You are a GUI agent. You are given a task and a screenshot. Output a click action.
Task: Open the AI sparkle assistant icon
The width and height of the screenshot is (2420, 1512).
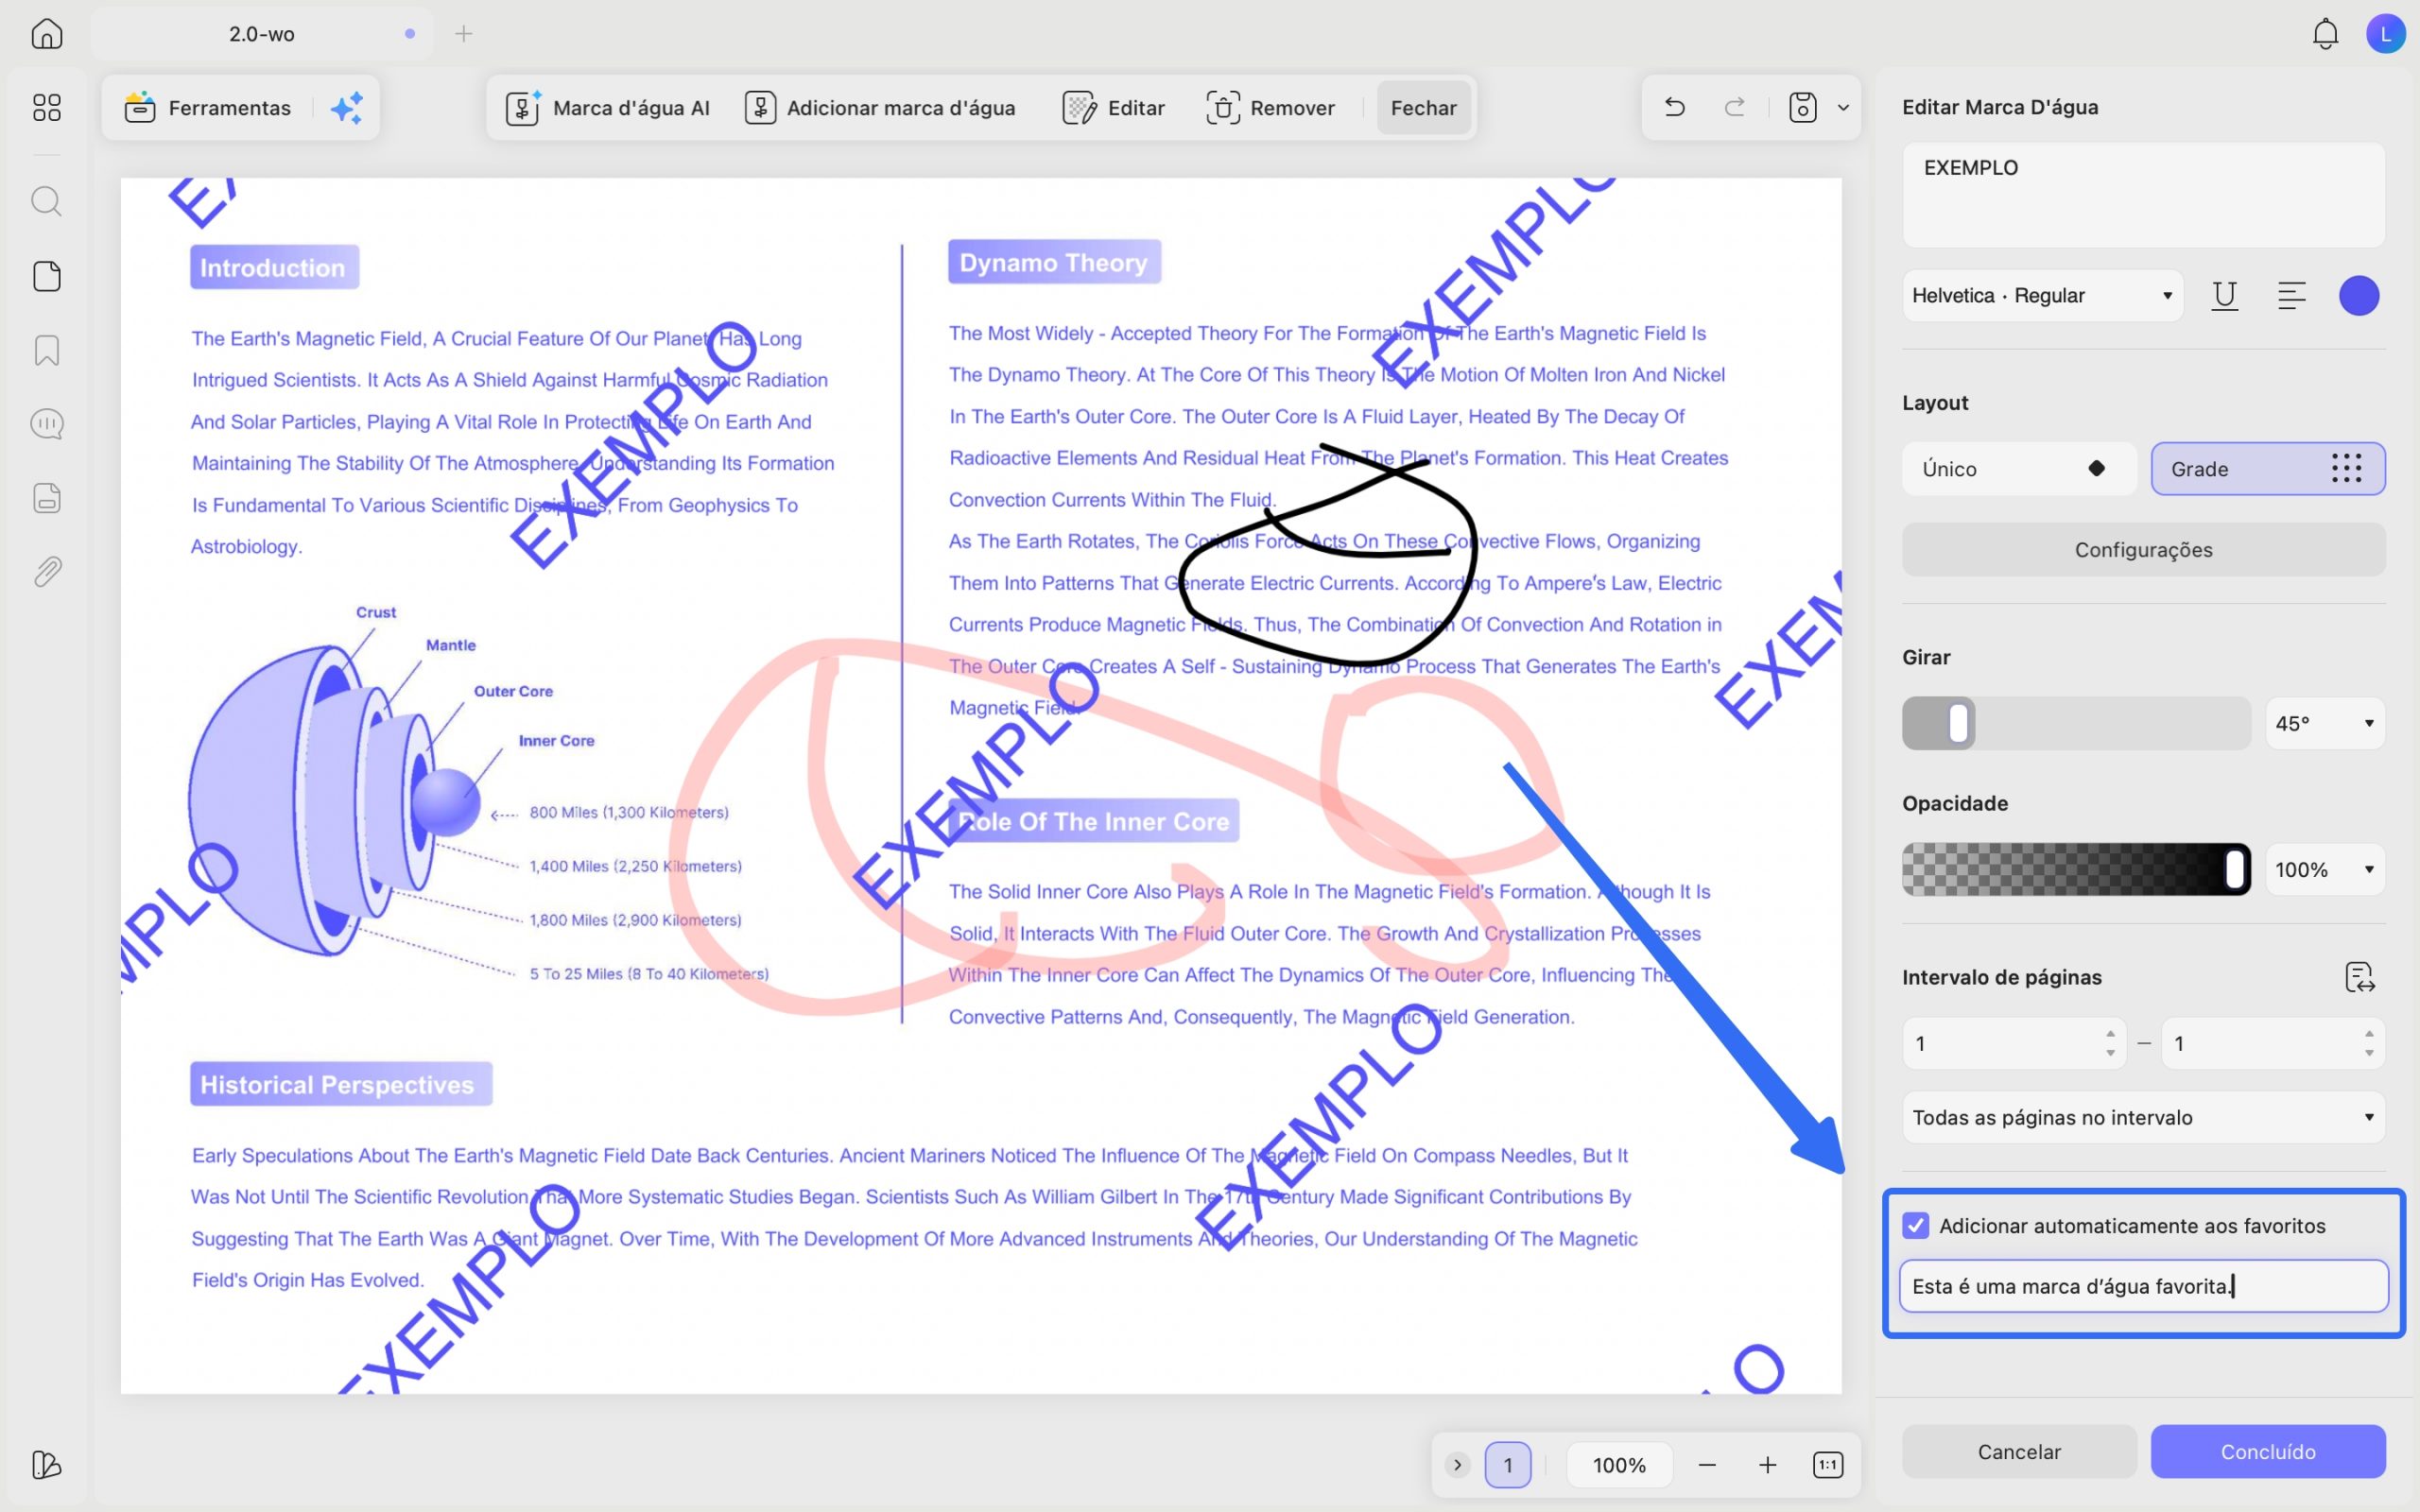(x=347, y=108)
